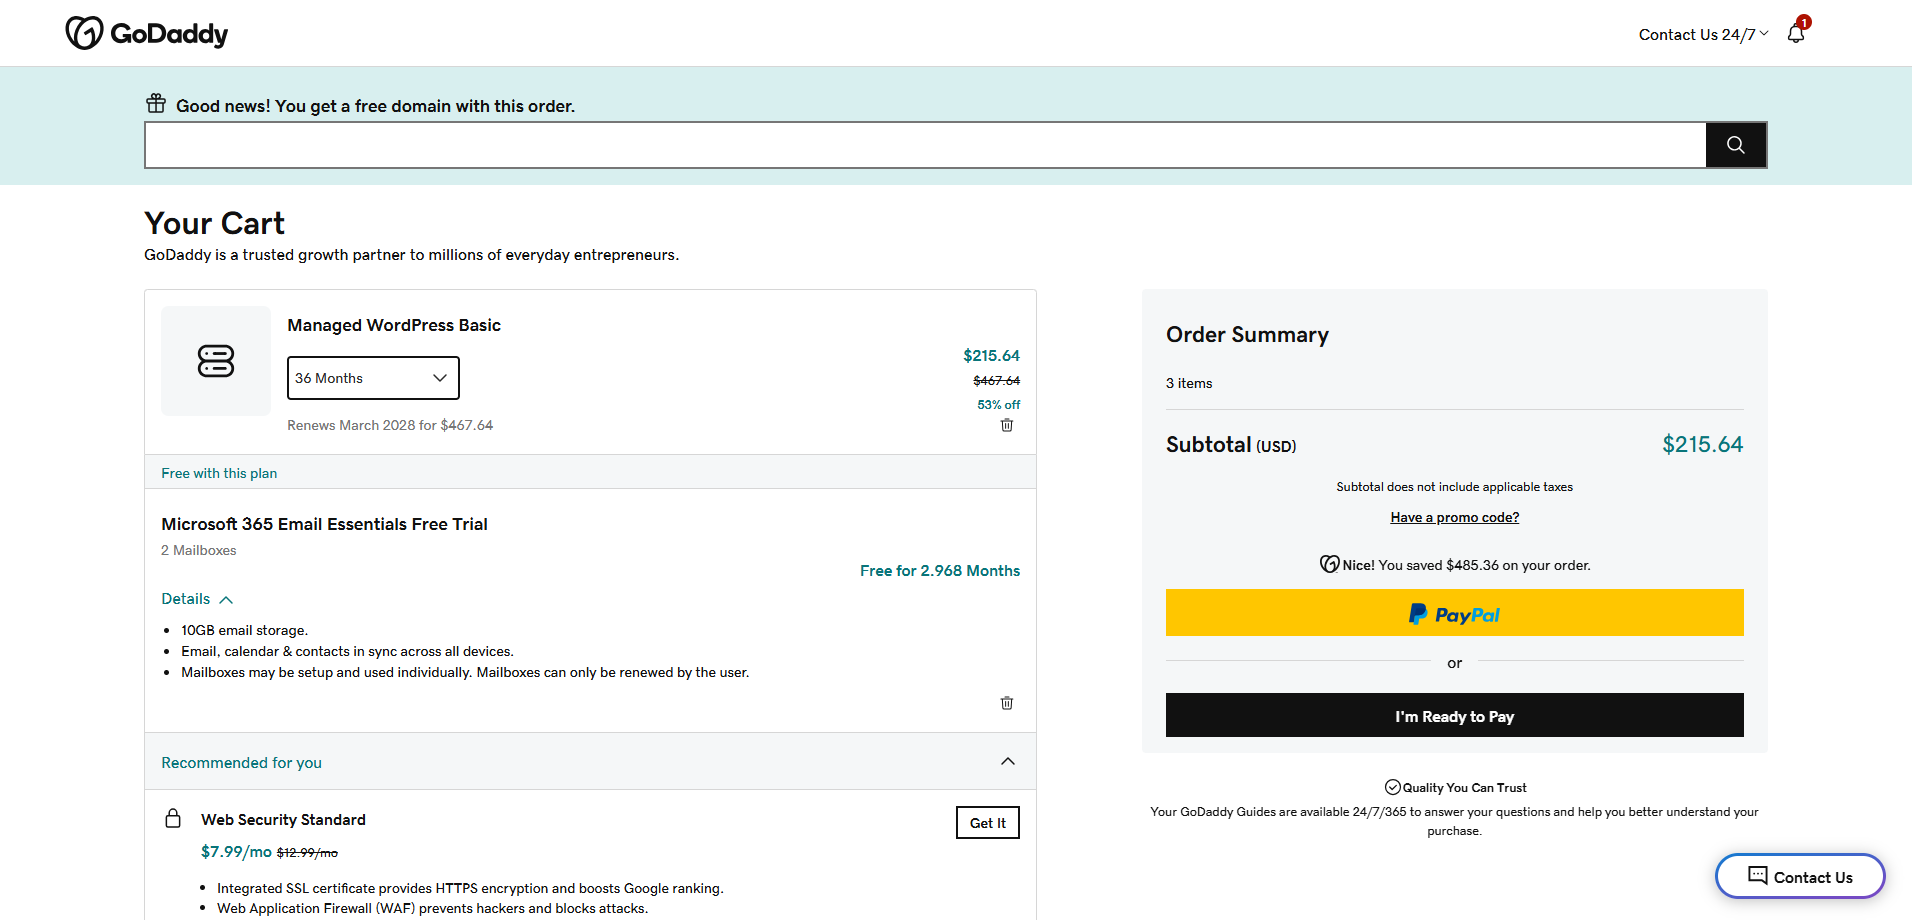1912x920 pixels.
Task: Collapse the Recommended for you section
Action: [1008, 762]
